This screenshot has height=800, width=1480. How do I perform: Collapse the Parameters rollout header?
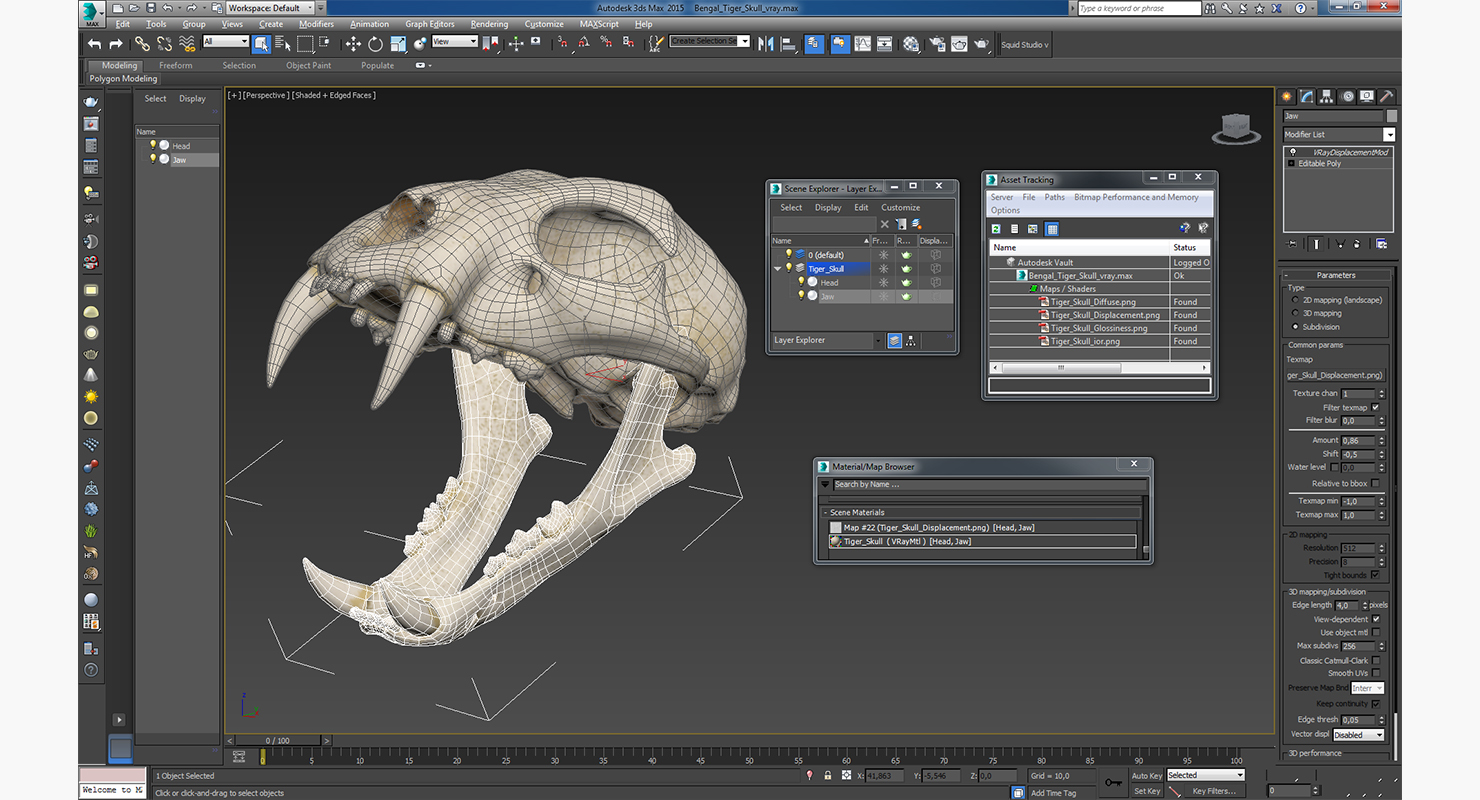pos(1336,275)
